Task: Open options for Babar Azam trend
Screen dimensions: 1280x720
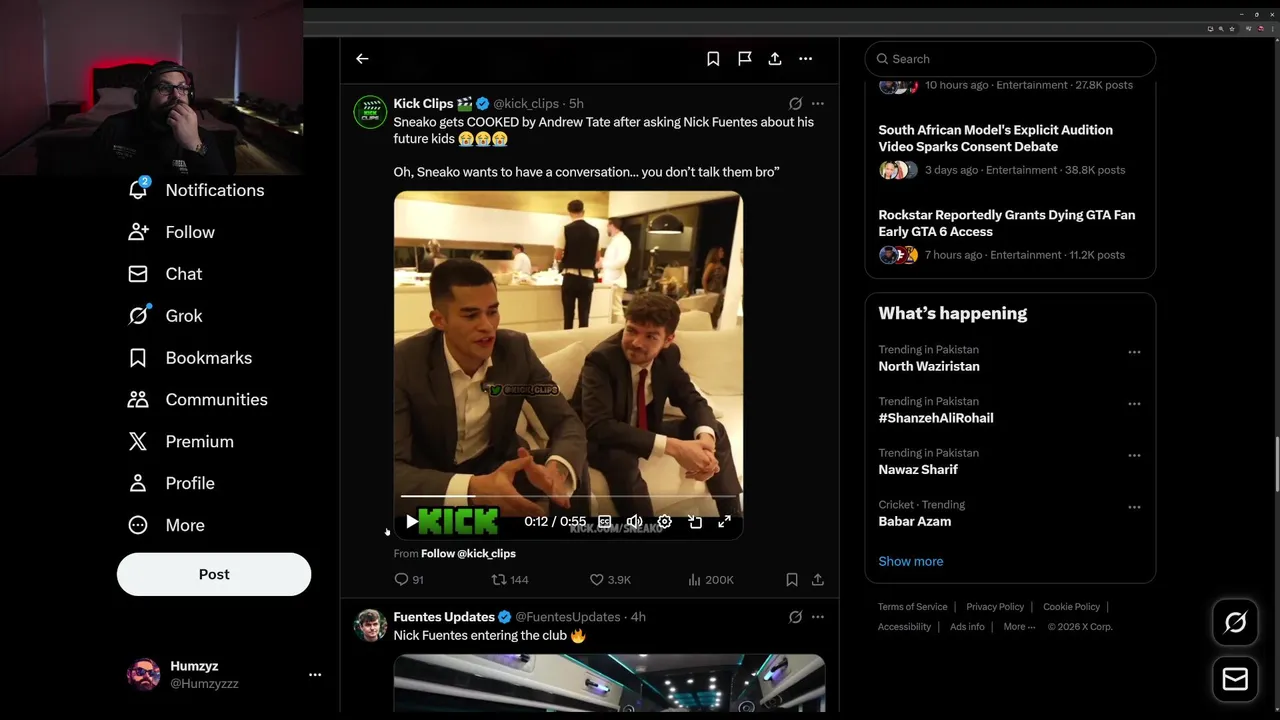Action: coord(1134,507)
